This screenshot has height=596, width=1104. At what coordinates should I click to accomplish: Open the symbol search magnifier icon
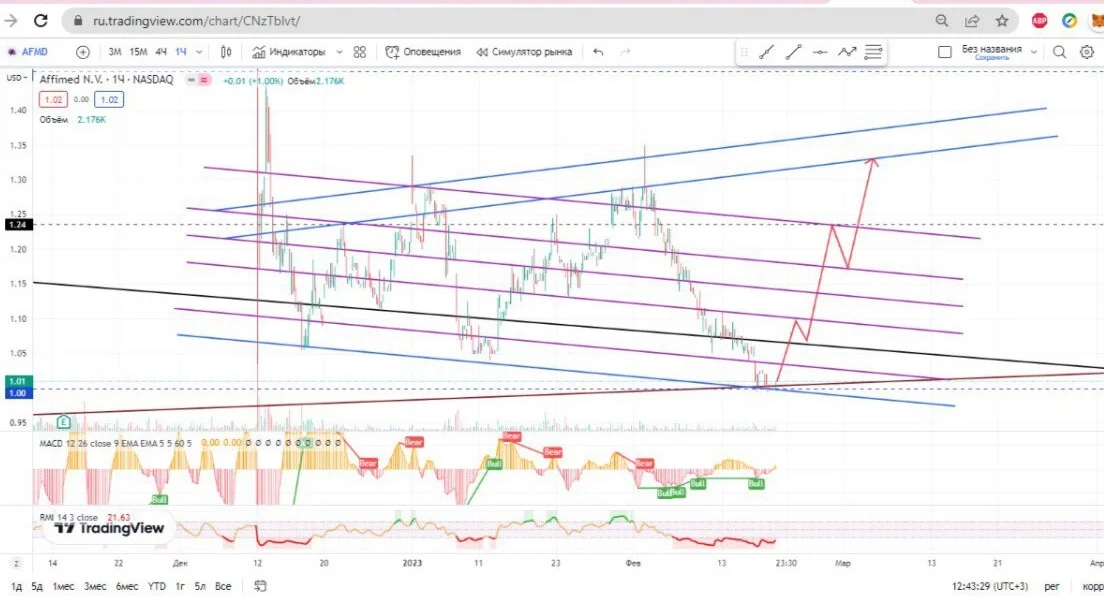[x=1059, y=51]
